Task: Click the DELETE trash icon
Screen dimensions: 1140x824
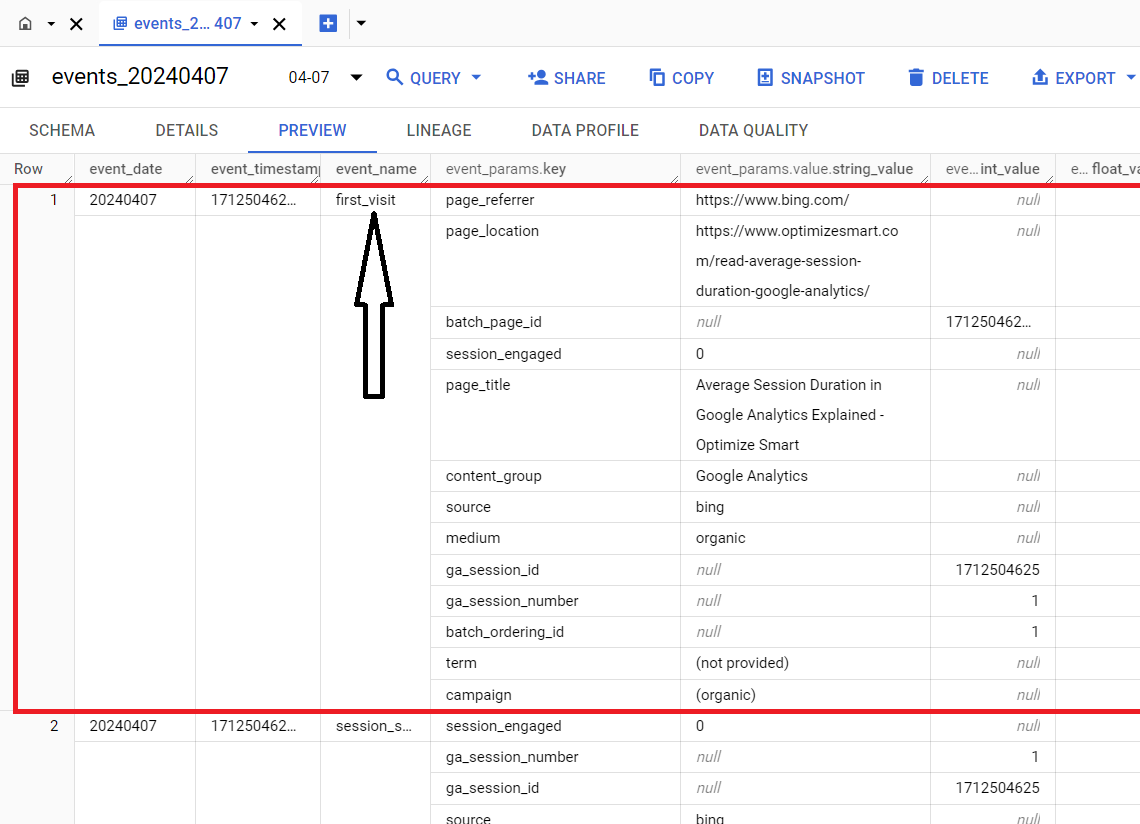Action: click(916, 78)
